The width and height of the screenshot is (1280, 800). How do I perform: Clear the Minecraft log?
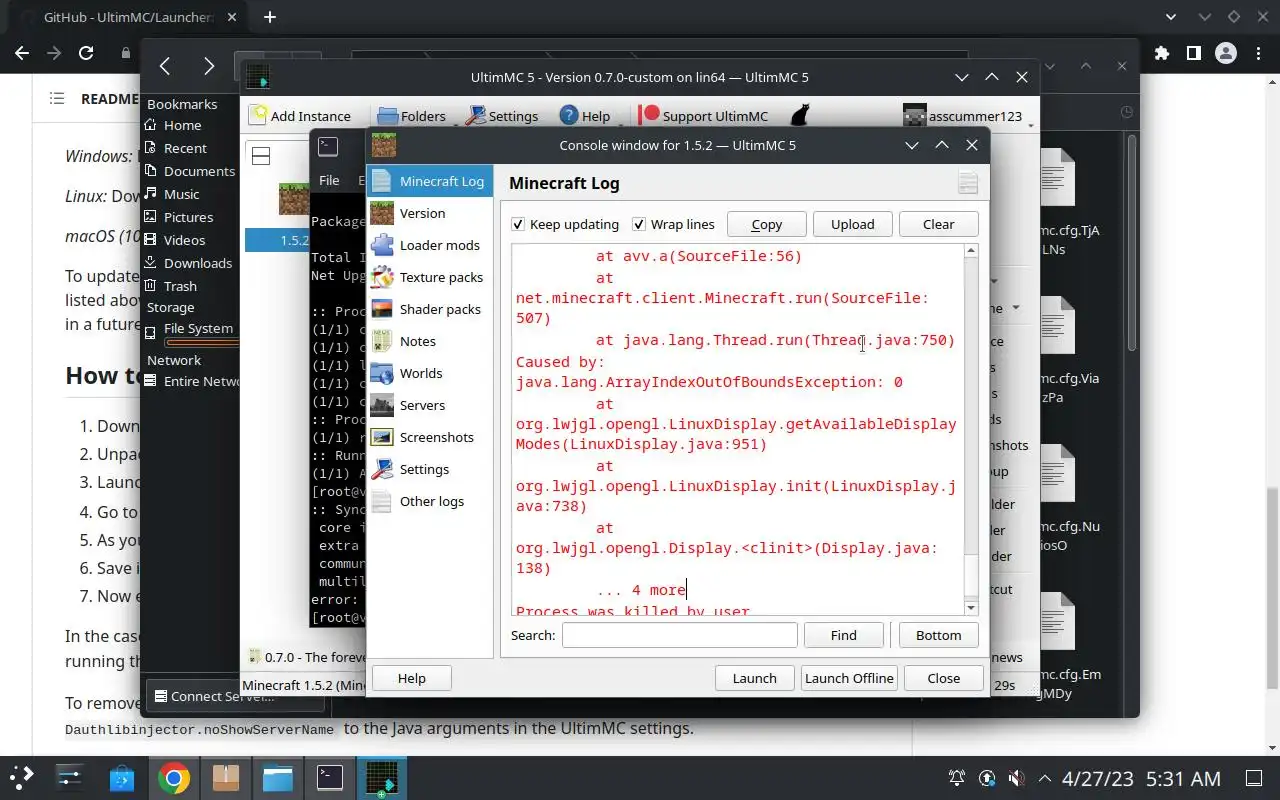938,224
